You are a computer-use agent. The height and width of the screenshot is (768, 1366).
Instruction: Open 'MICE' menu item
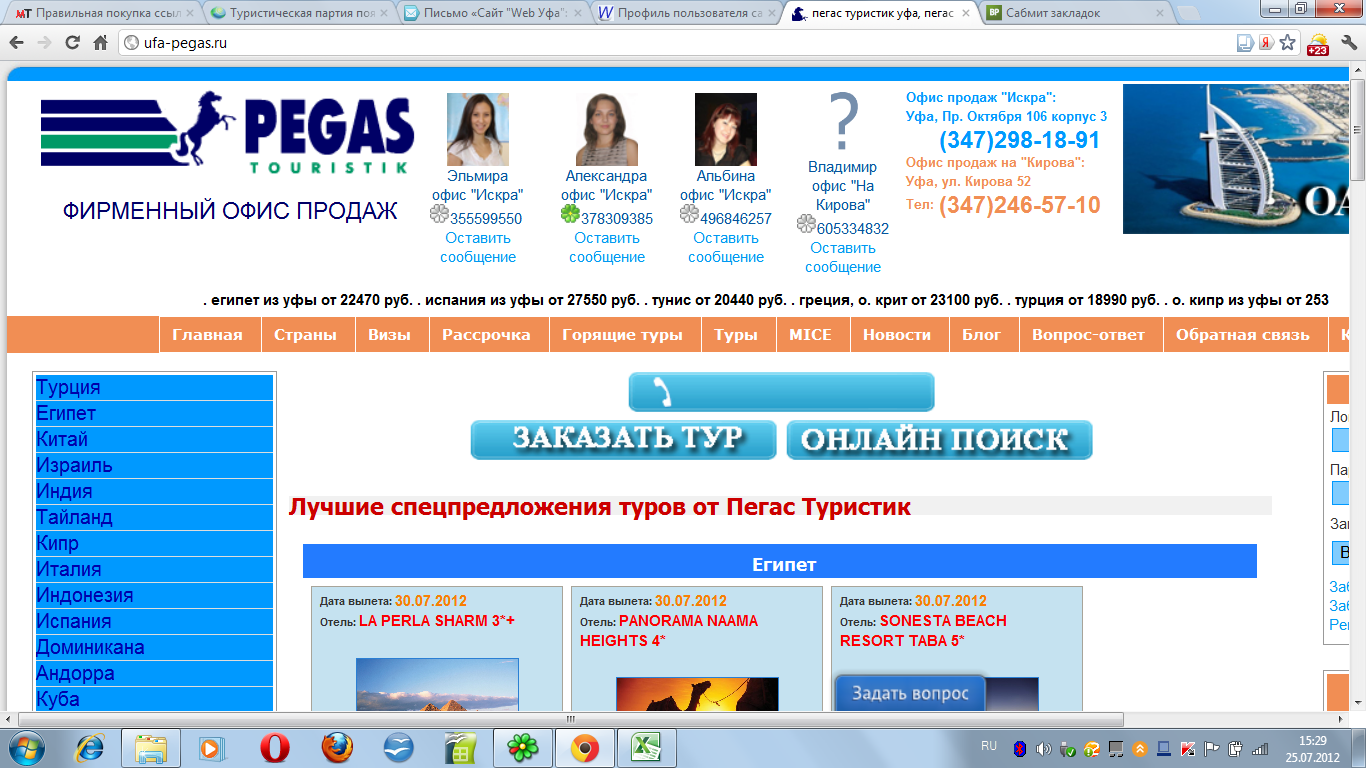810,335
